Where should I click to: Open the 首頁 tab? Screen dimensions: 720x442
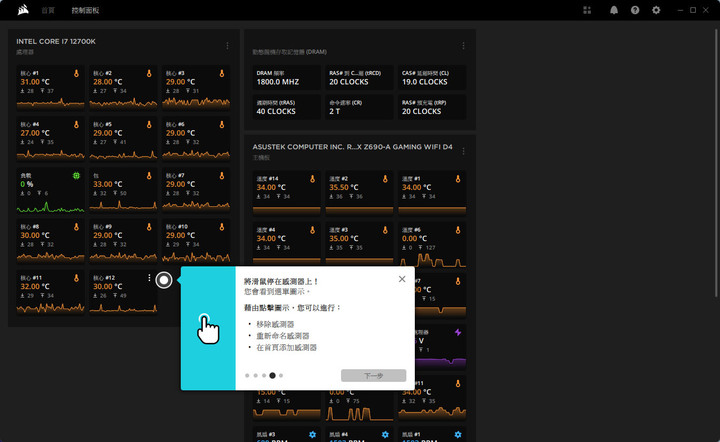coord(48,10)
